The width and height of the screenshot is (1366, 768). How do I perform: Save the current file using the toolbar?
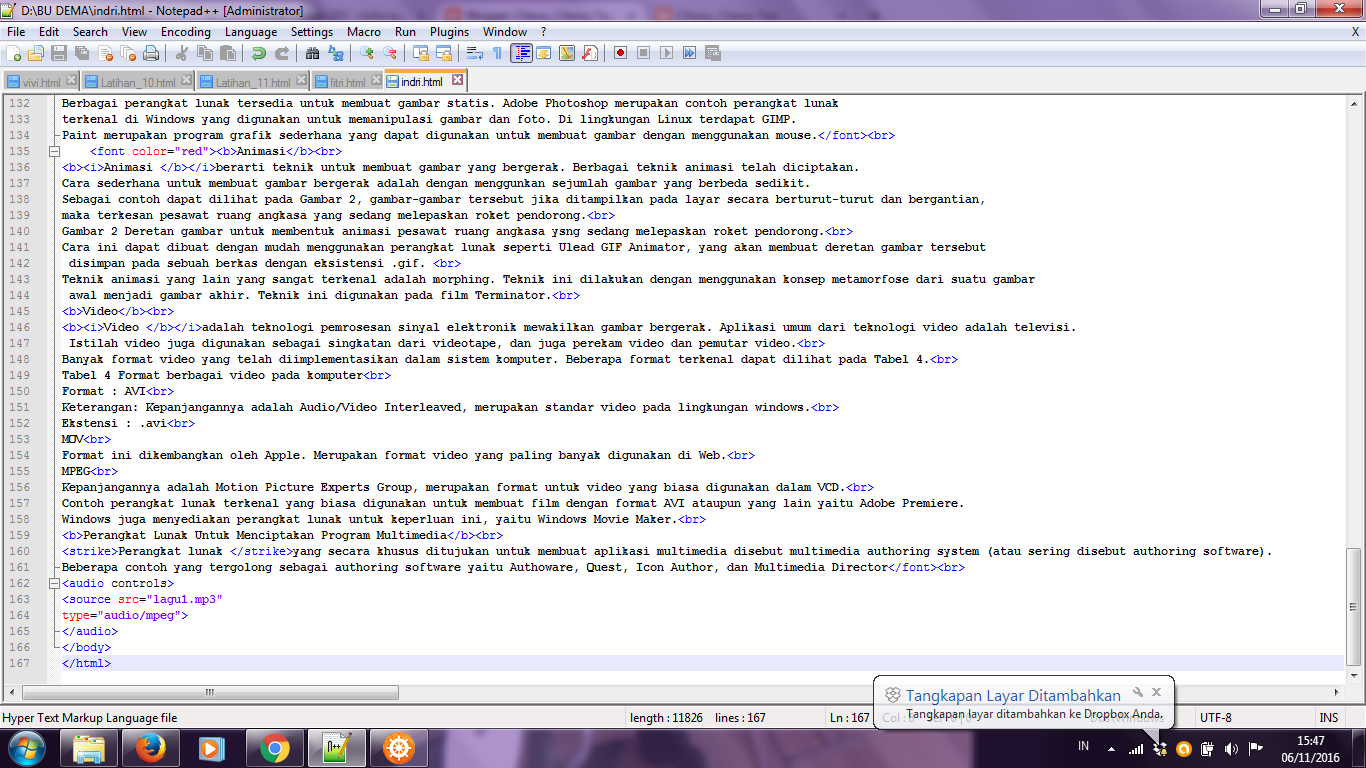(x=59, y=53)
